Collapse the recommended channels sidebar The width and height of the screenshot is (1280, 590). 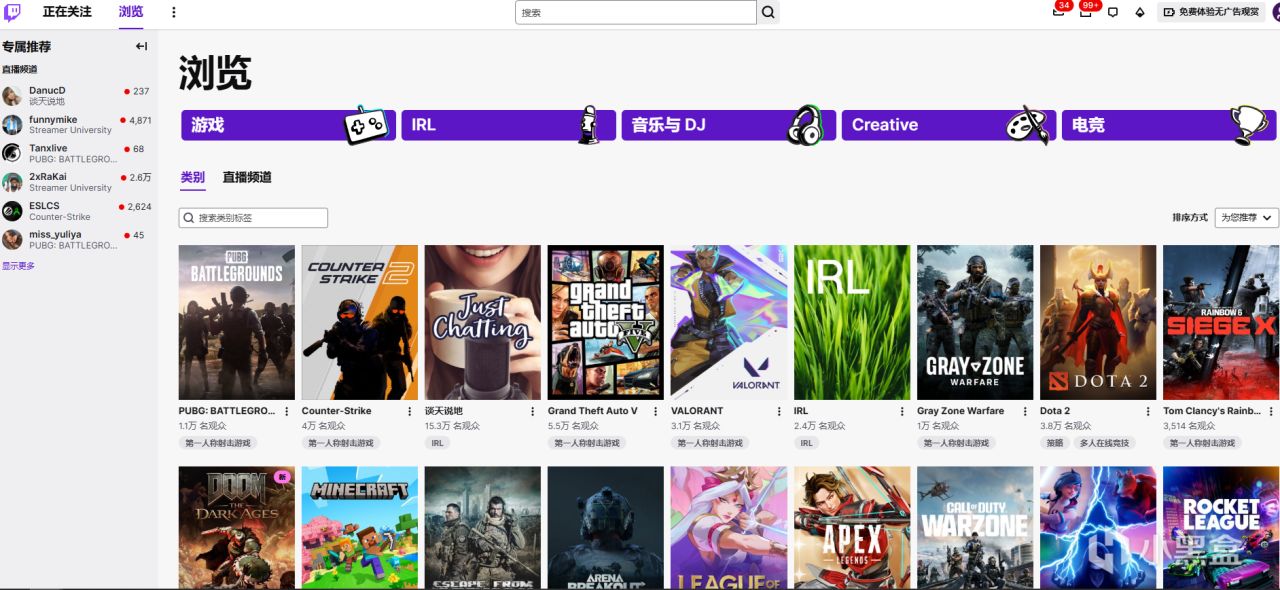coord(141,46)
